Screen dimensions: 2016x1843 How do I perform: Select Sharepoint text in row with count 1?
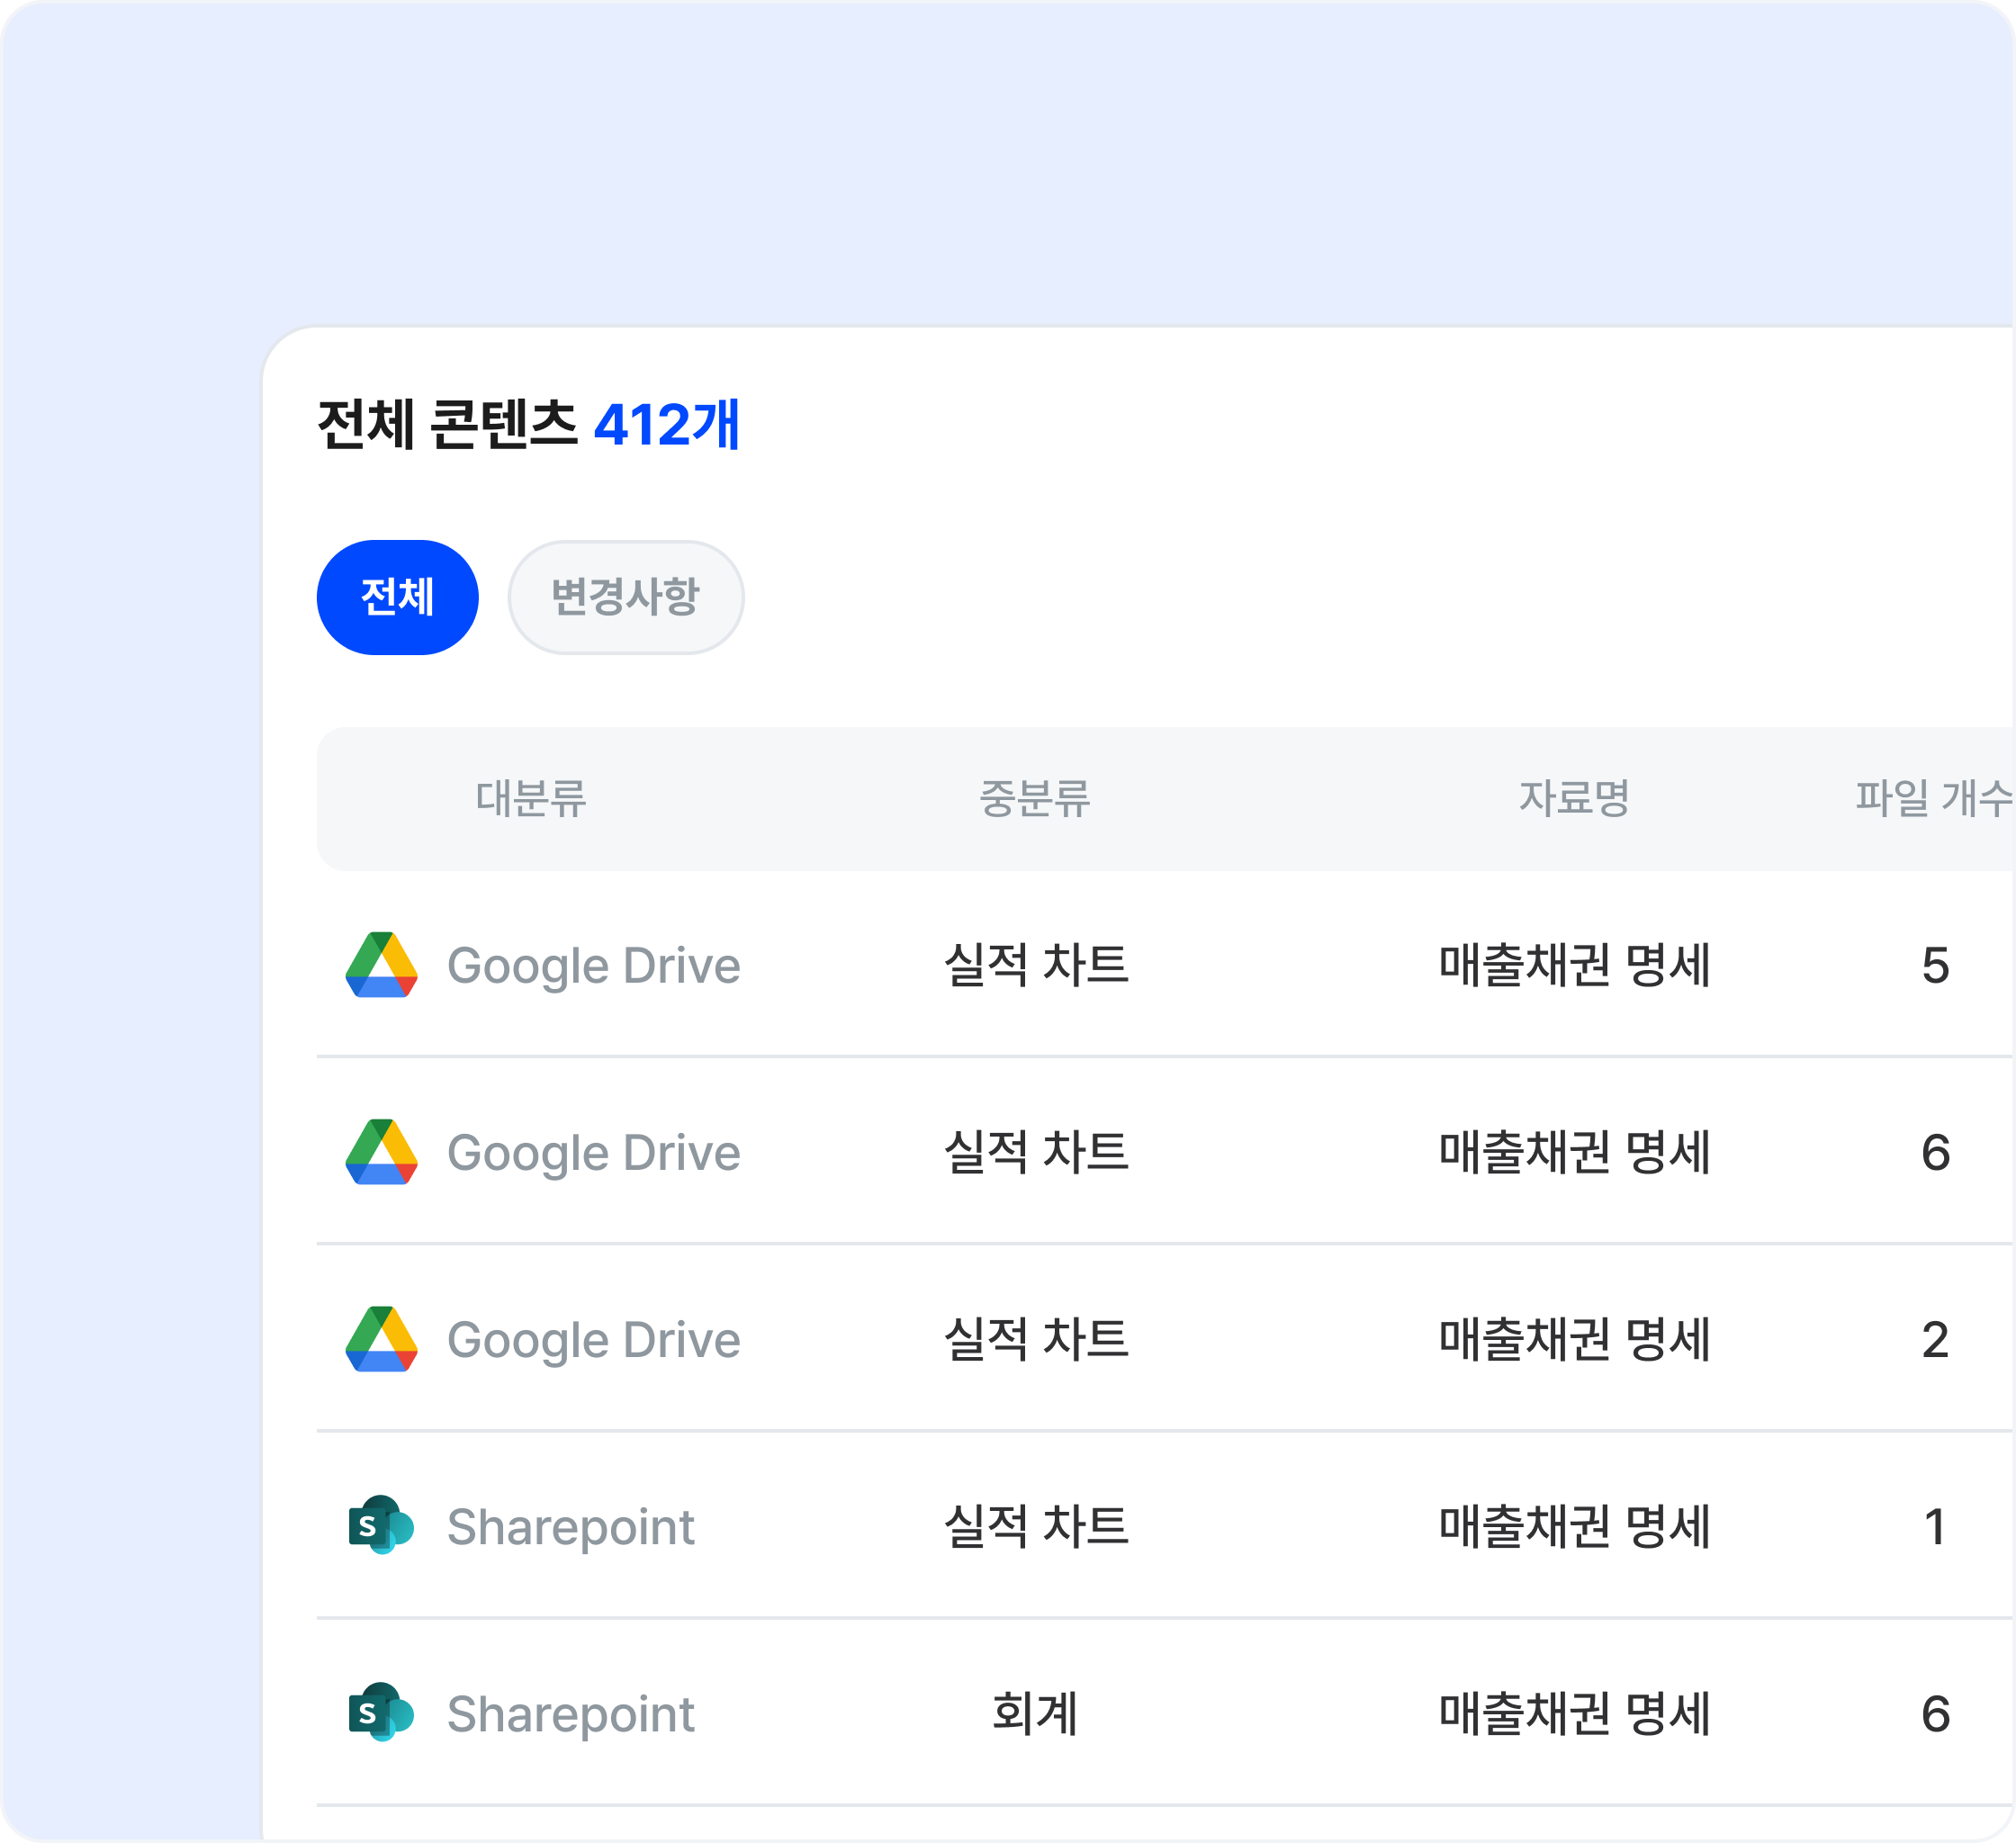(x=571, y=1528)
